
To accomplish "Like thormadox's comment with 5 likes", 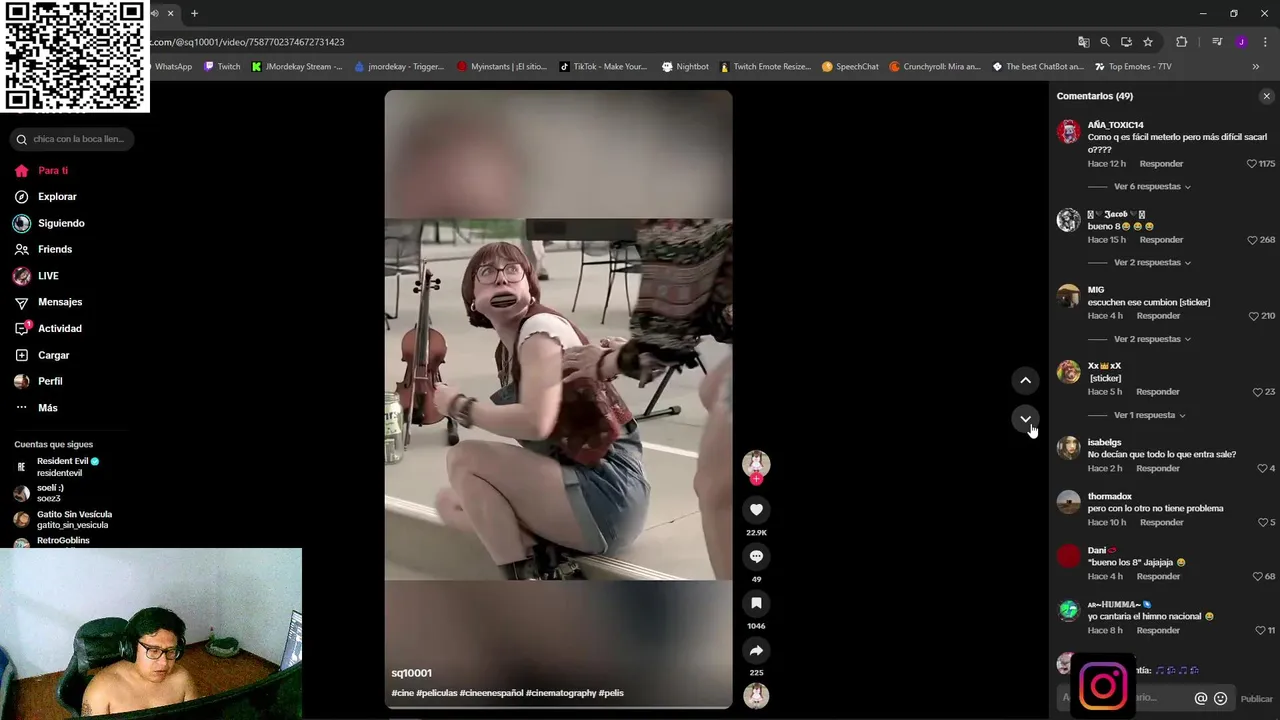I will click(1262, 523).
